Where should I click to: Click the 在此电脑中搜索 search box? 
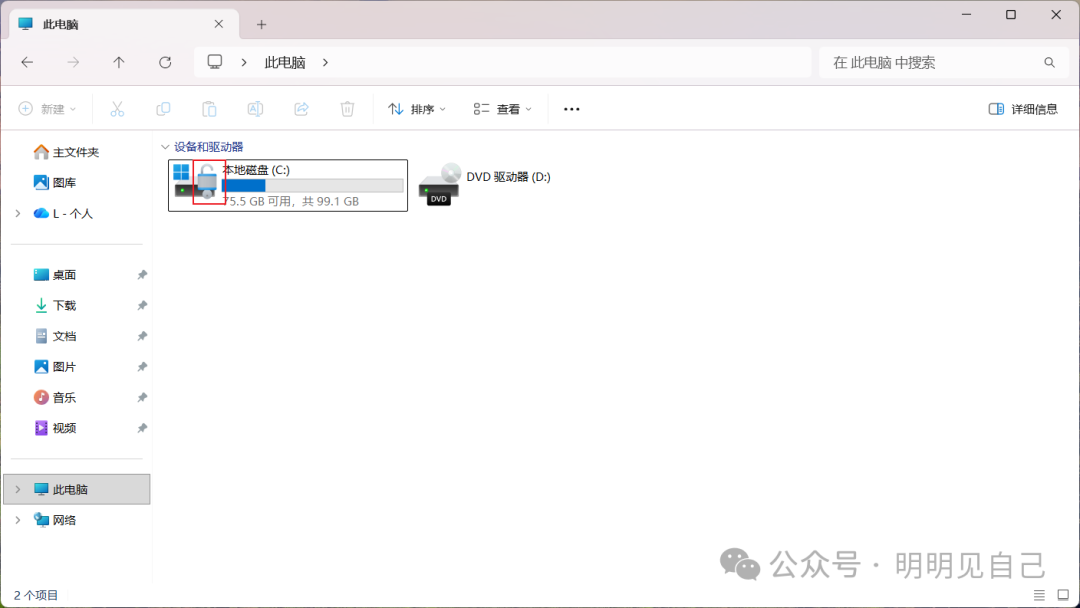click(x=930, y=62)
